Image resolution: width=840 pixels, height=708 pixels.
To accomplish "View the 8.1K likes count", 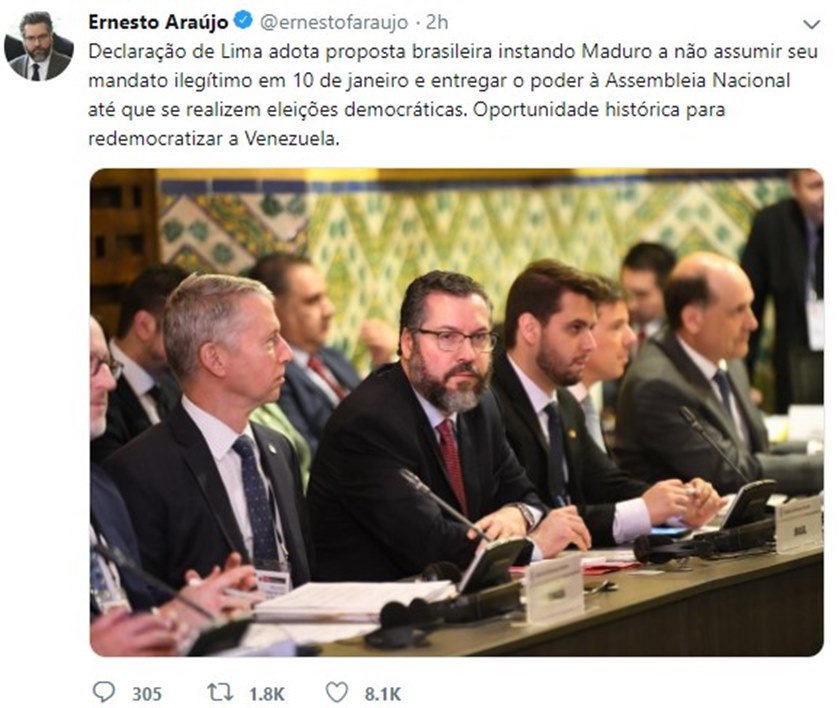I will click(382, 694).
